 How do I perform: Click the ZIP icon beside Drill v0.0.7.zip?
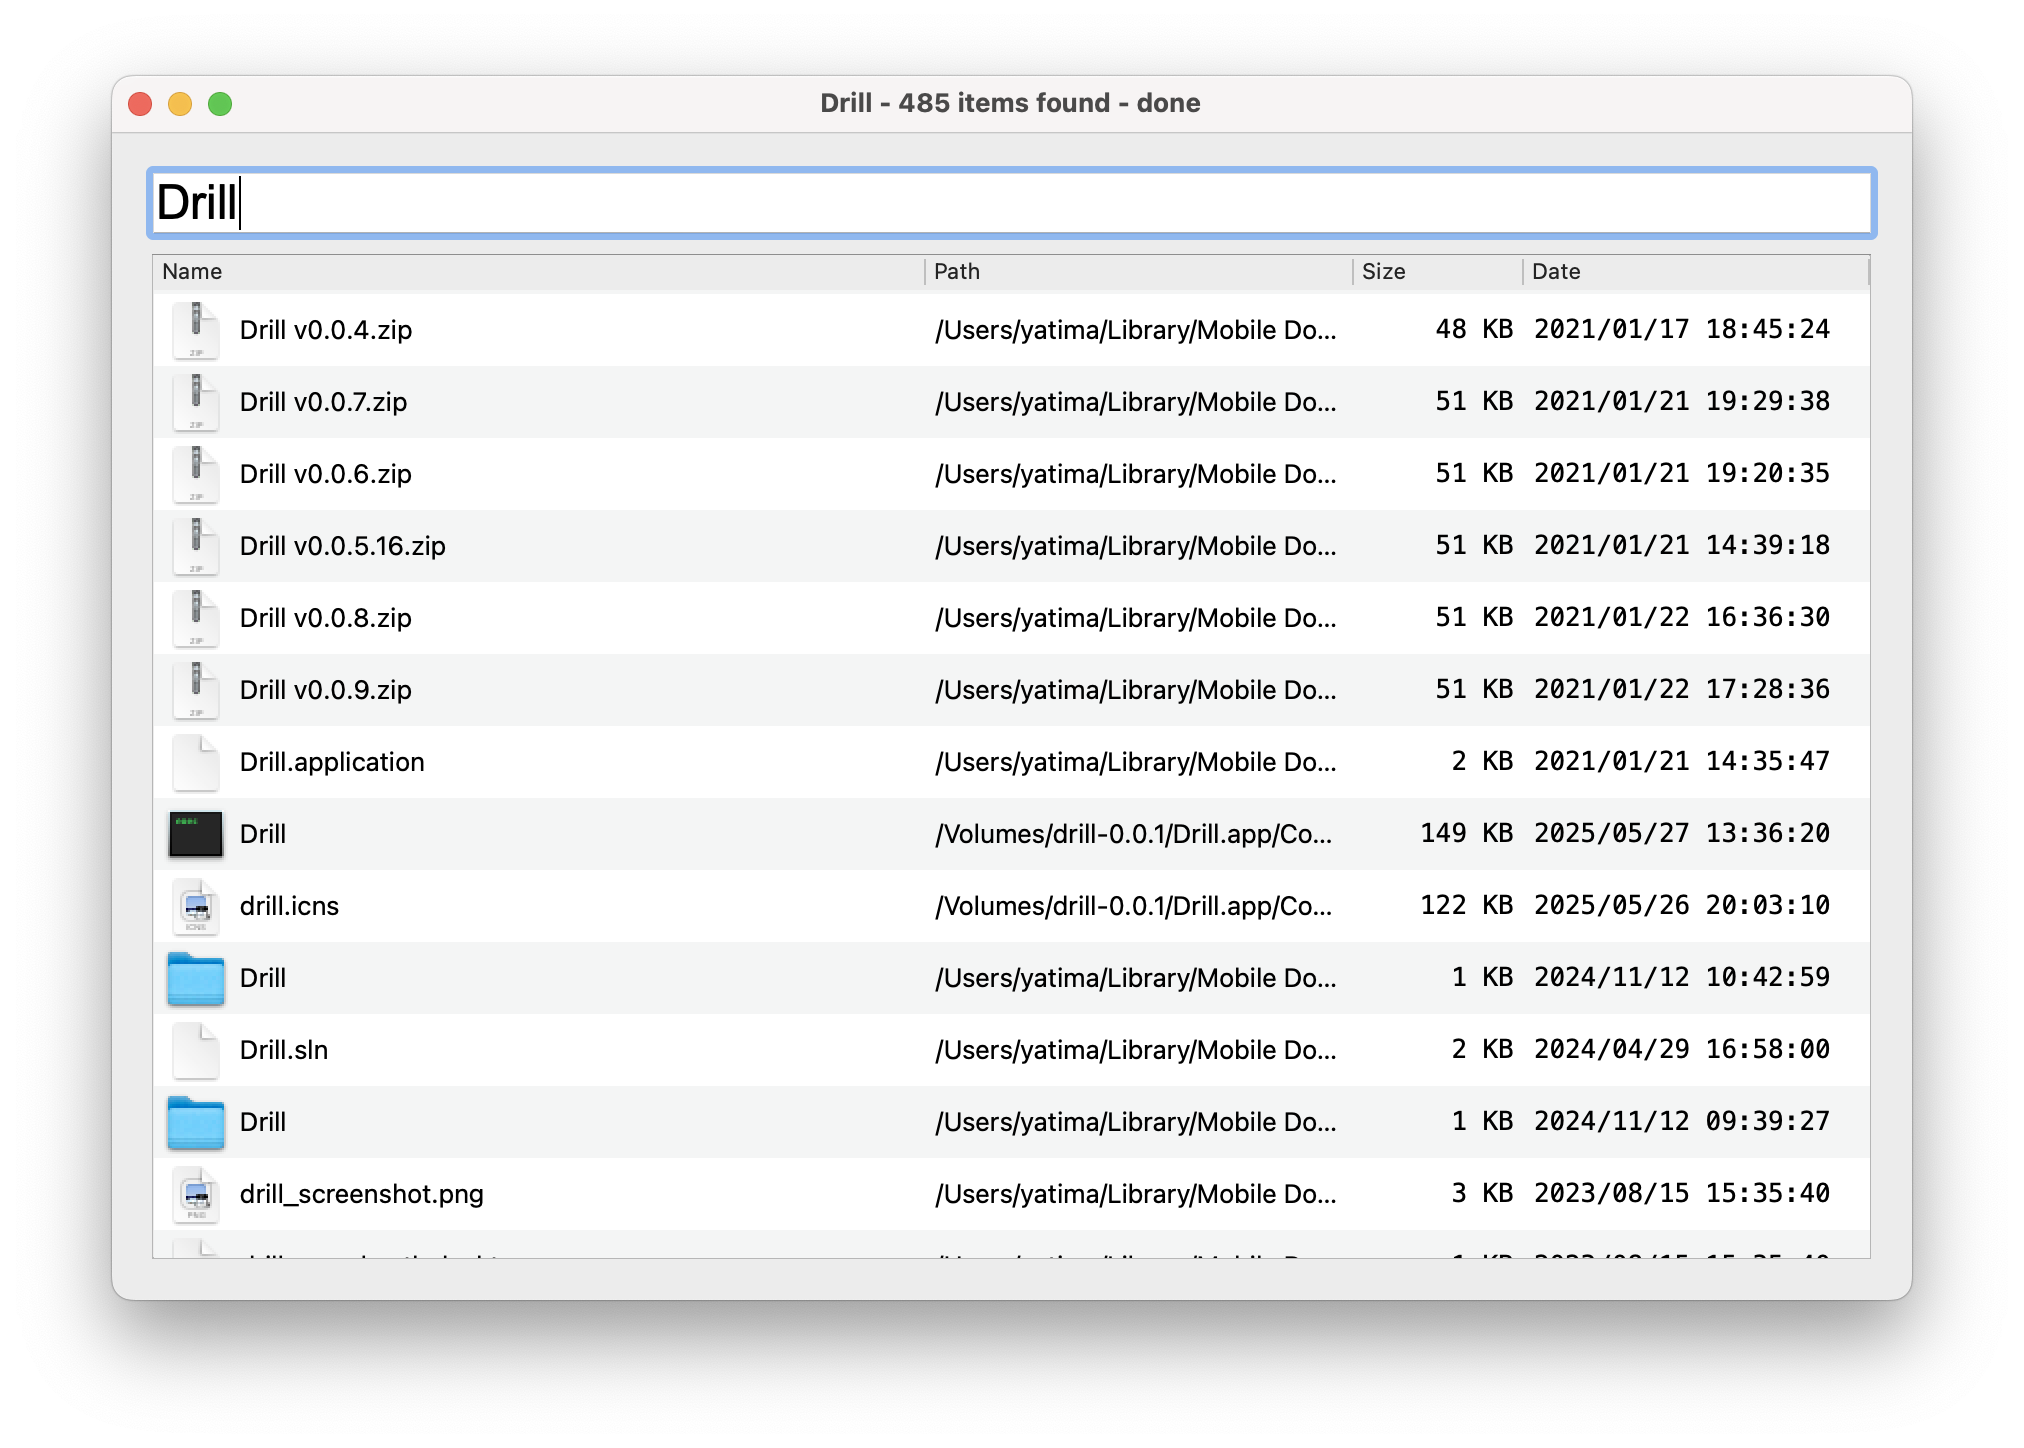point(196,402)
